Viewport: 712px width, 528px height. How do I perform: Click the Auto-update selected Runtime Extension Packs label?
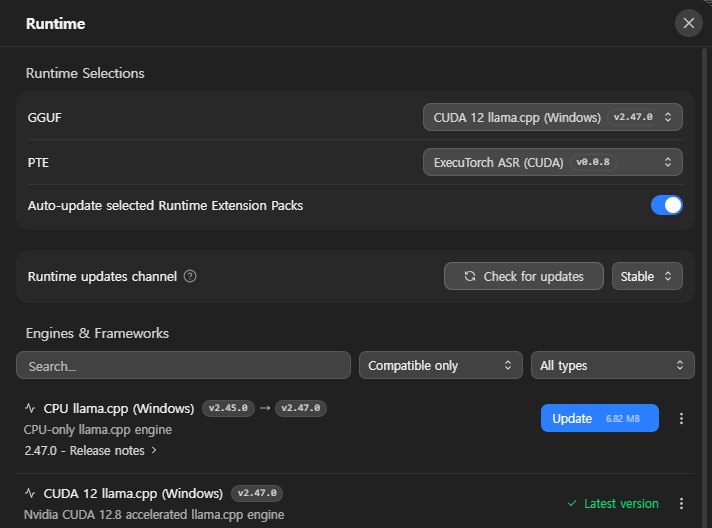[x=165, y=206]
